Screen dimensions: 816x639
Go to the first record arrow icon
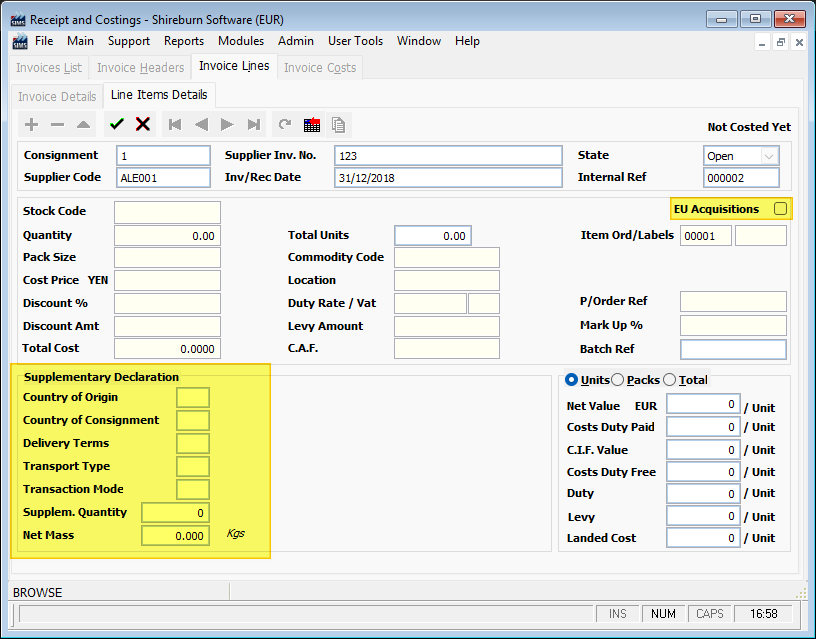point(175,124)
